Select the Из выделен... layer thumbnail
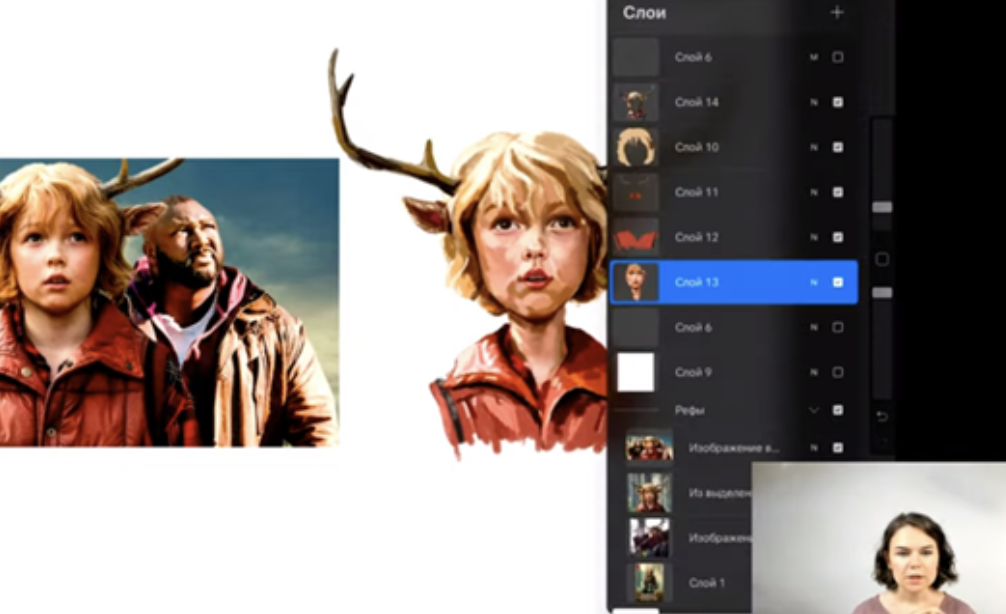This screenshot has width=1006, height=614. coord(649,492)
